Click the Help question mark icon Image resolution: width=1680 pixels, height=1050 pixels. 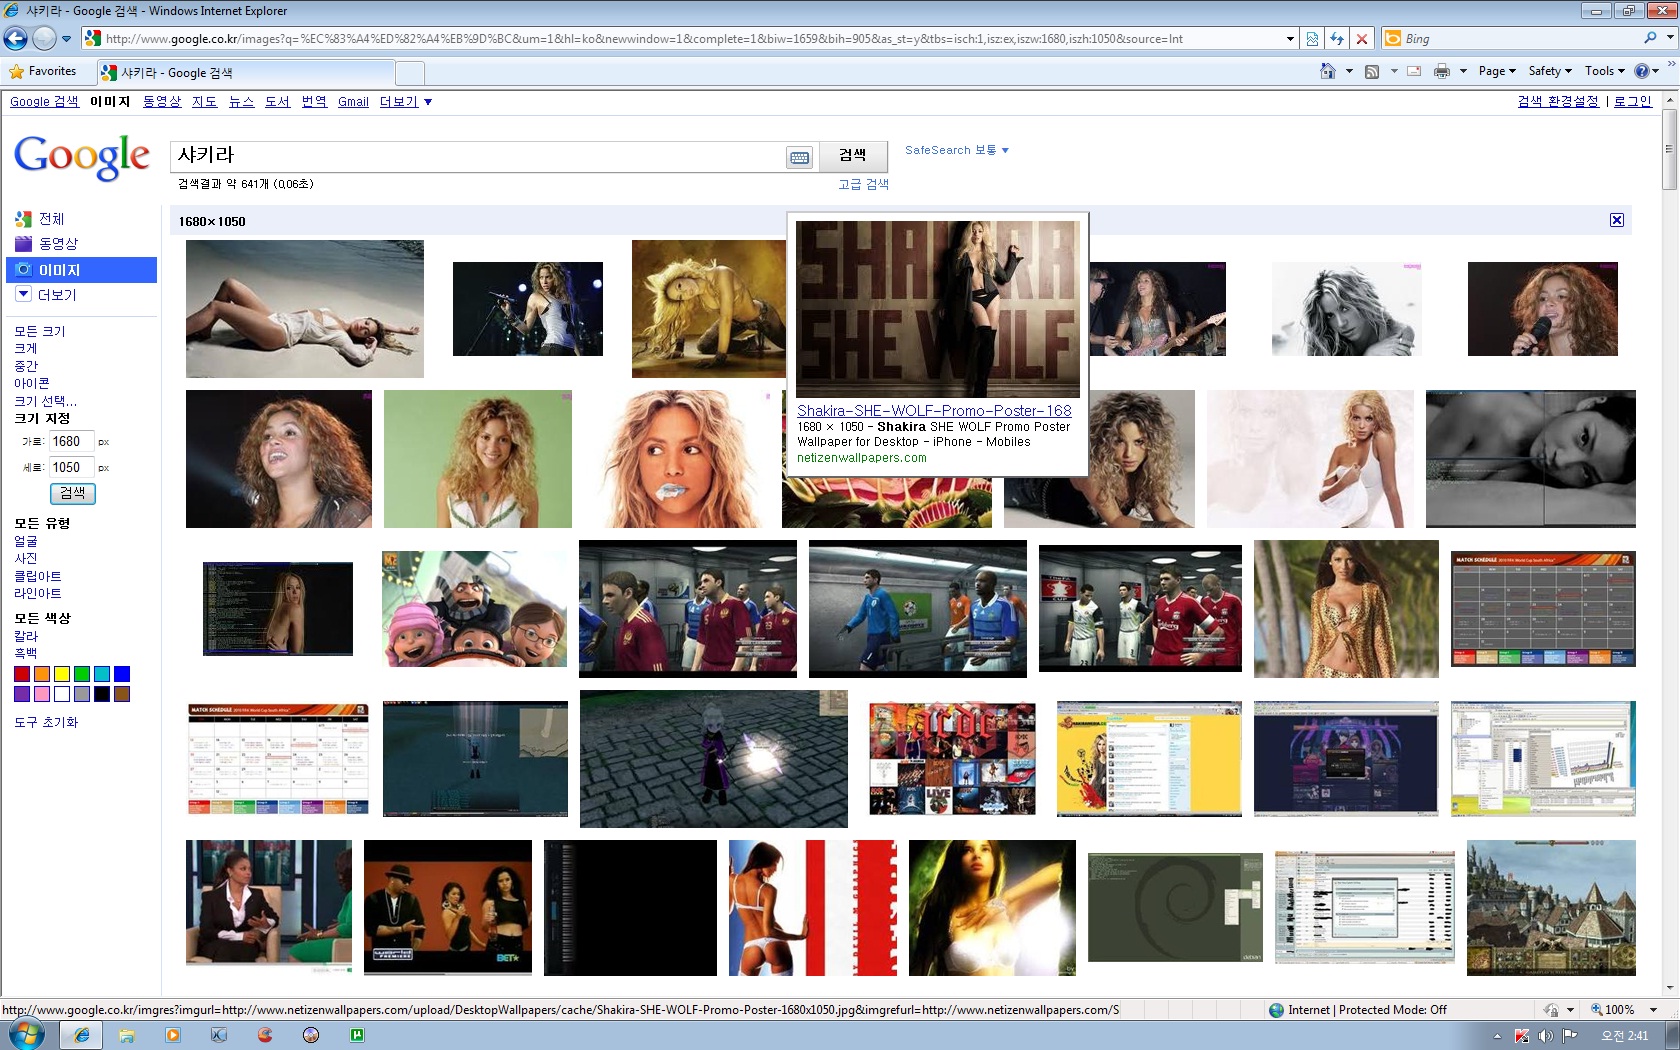click(1641, 71)
